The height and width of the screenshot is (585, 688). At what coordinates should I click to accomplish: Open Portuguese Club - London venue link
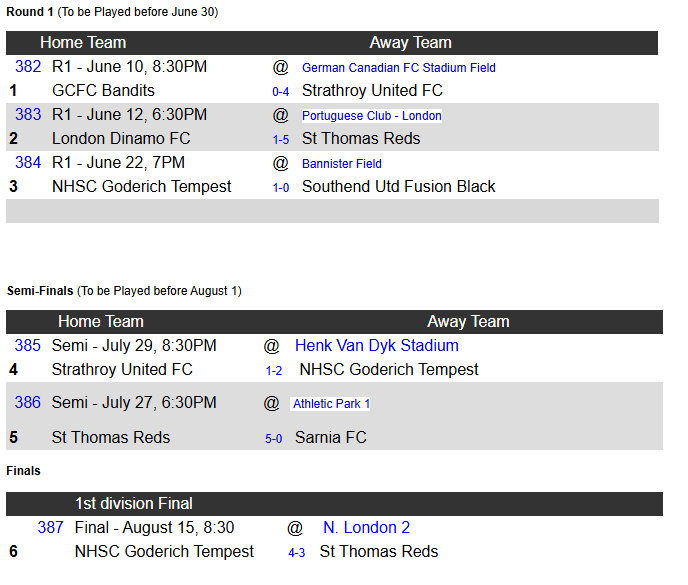[x=371, y=116]
